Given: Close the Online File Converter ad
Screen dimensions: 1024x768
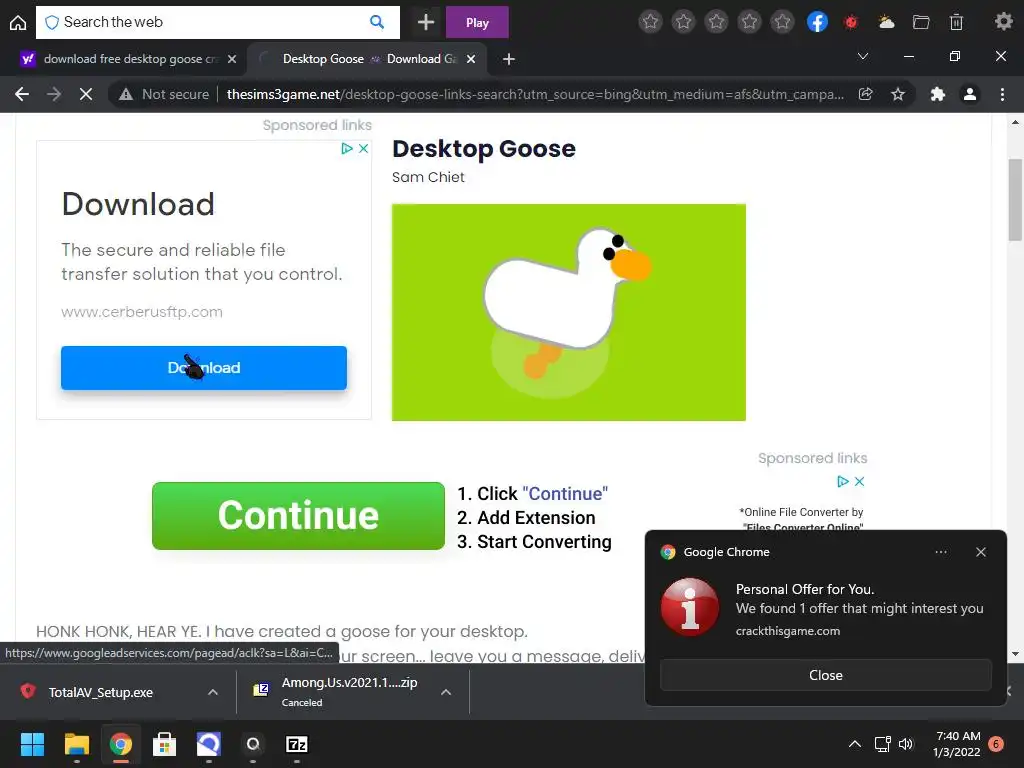Looking at the screenshot, I should 859,481.
